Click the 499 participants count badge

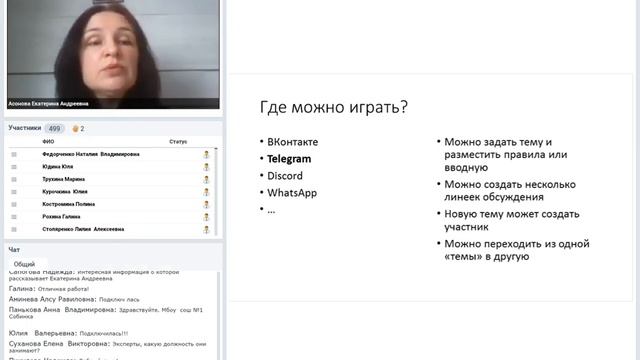[x=54, y=129]
